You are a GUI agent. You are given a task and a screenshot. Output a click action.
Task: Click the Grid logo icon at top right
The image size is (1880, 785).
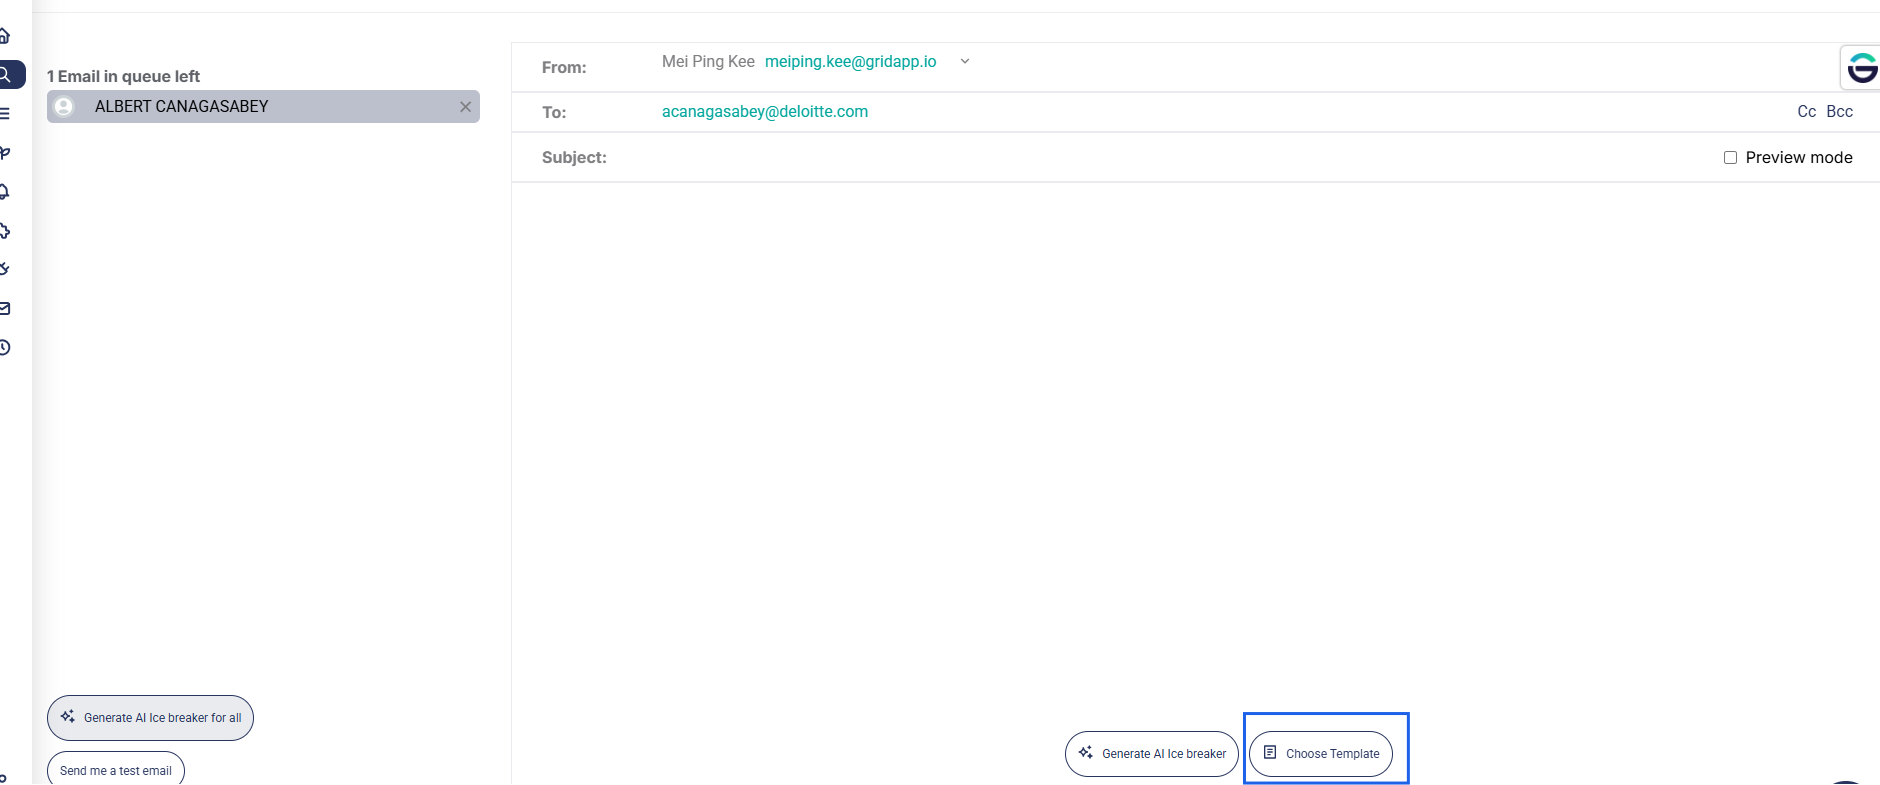click(x=1861, y=68)
